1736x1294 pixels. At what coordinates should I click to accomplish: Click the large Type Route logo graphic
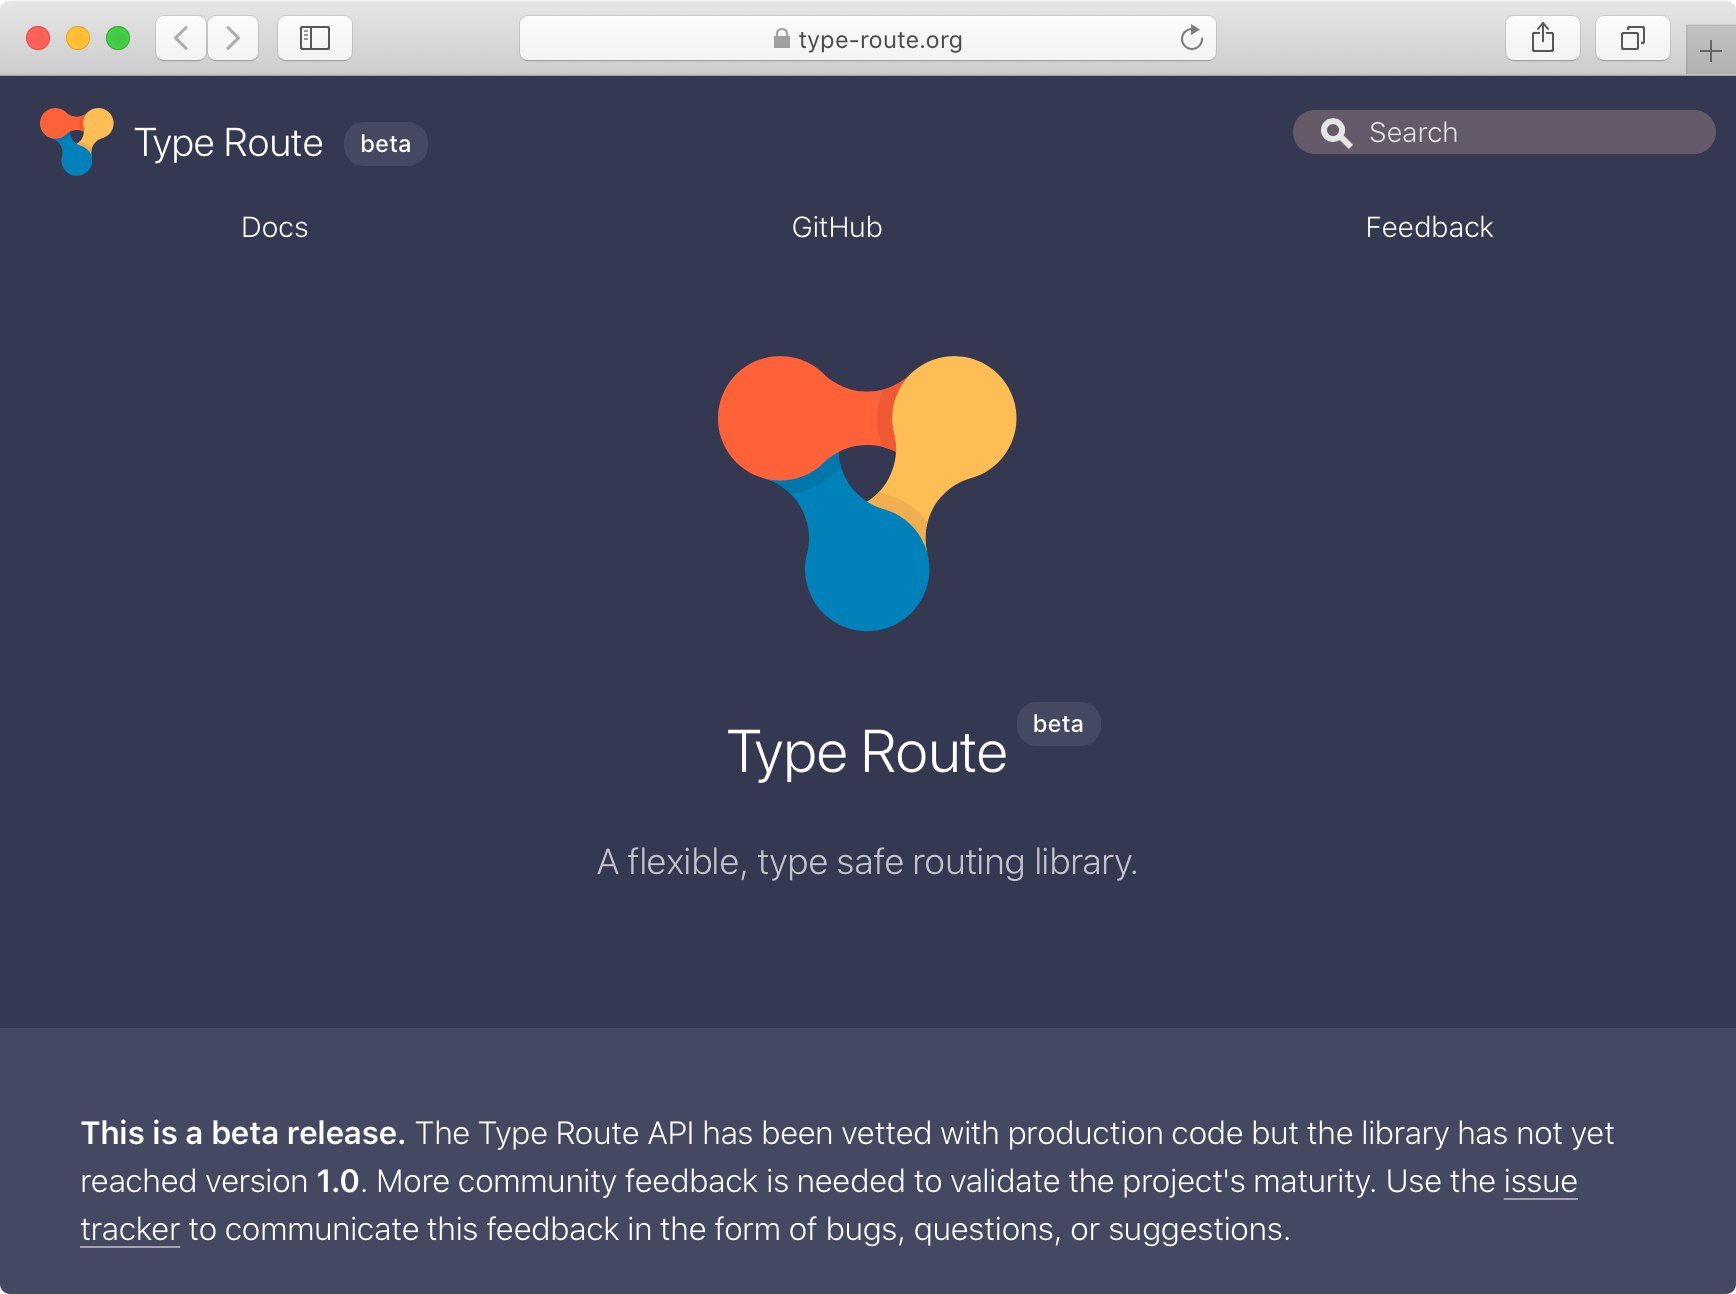coord(867,493)
